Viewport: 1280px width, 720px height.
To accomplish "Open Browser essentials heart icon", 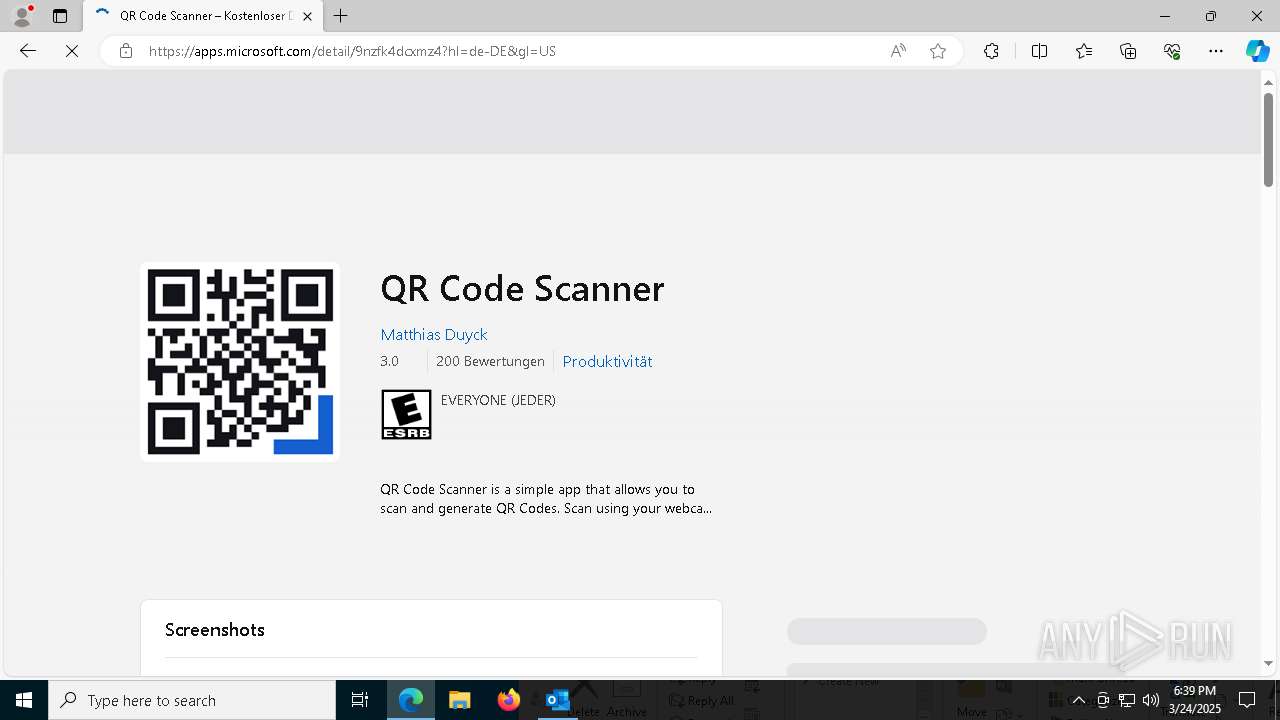I will pos(1172,51).
